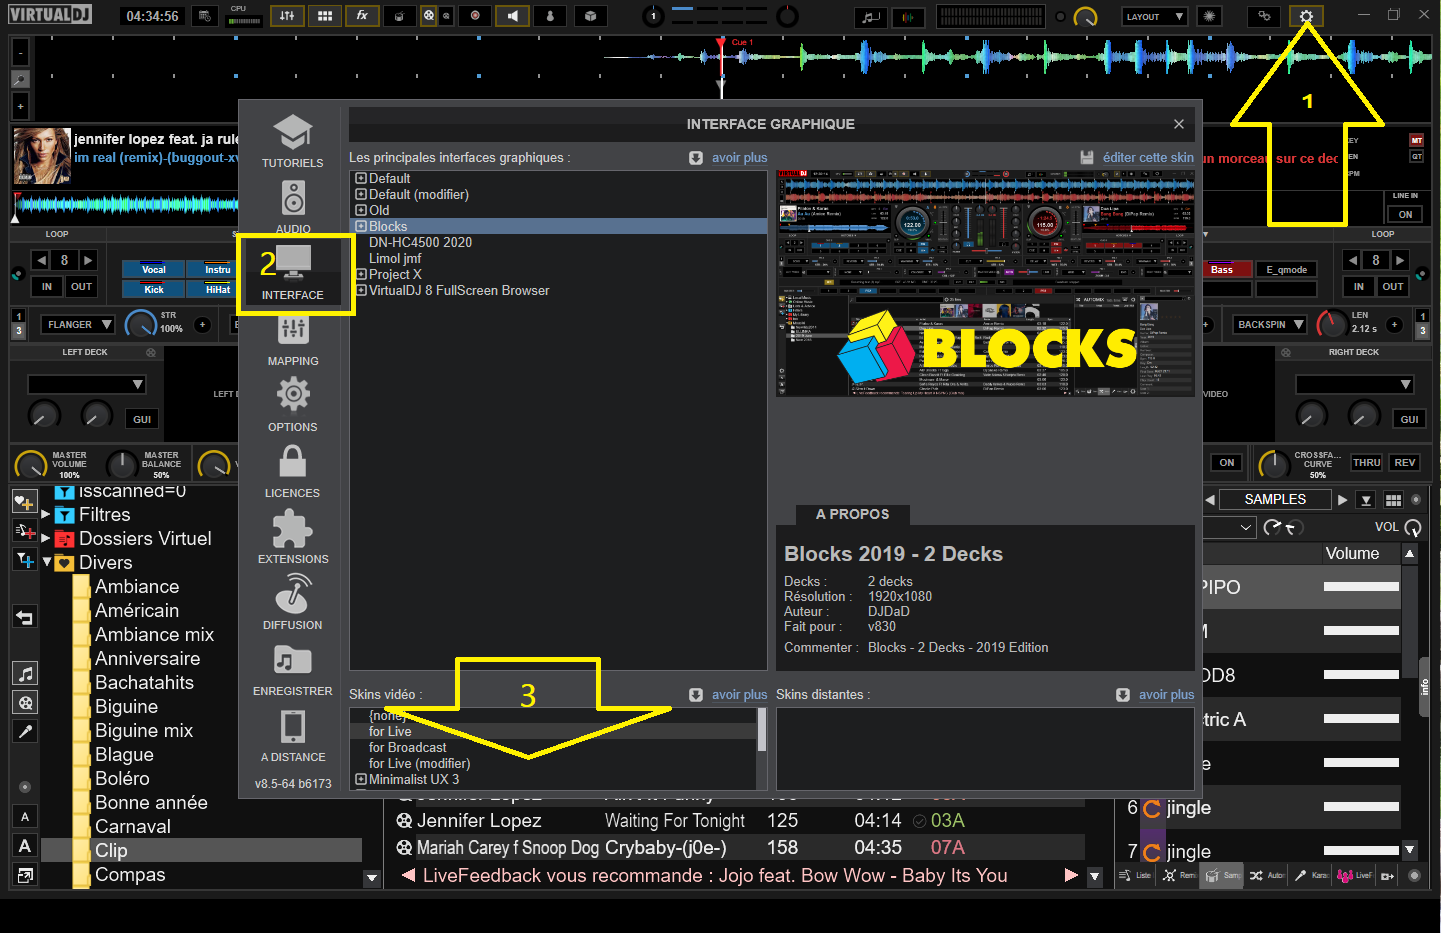Screen dimensions: 1441x933
Task: Open the LAYOUT dropdown
Action: 1153,17
